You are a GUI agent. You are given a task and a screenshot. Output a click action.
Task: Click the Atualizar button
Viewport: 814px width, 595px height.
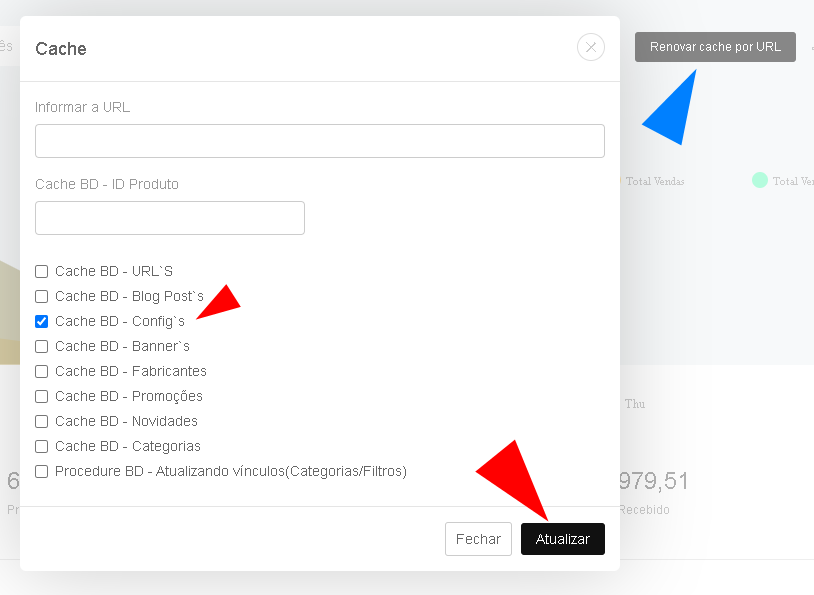(563, 539)
